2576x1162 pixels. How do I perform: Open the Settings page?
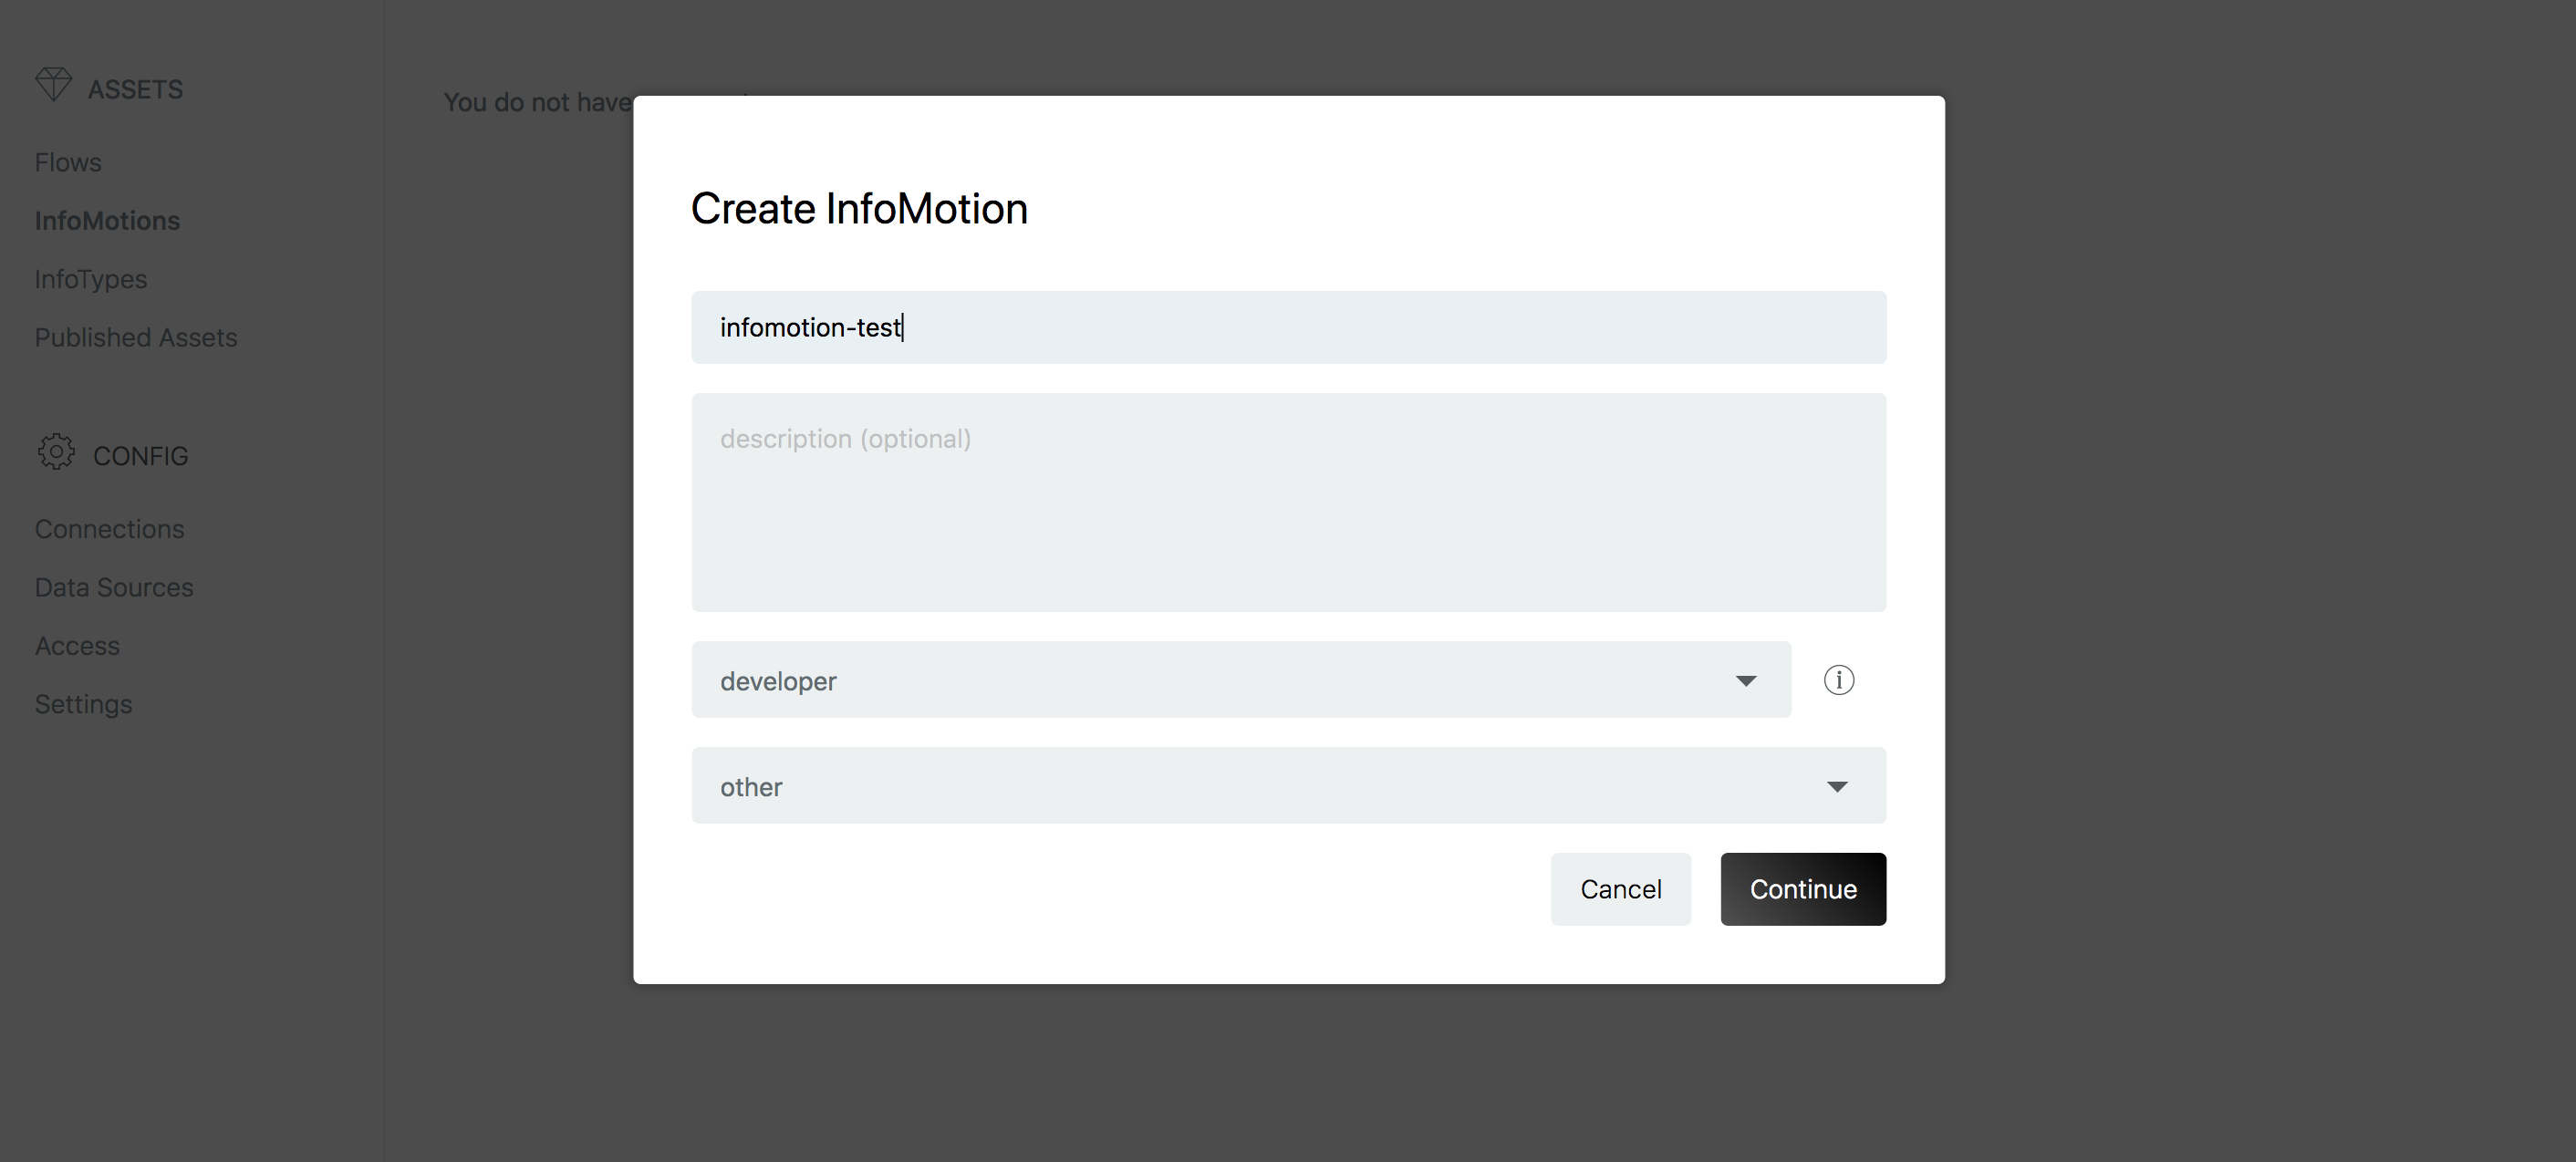(x=83, y=703)
